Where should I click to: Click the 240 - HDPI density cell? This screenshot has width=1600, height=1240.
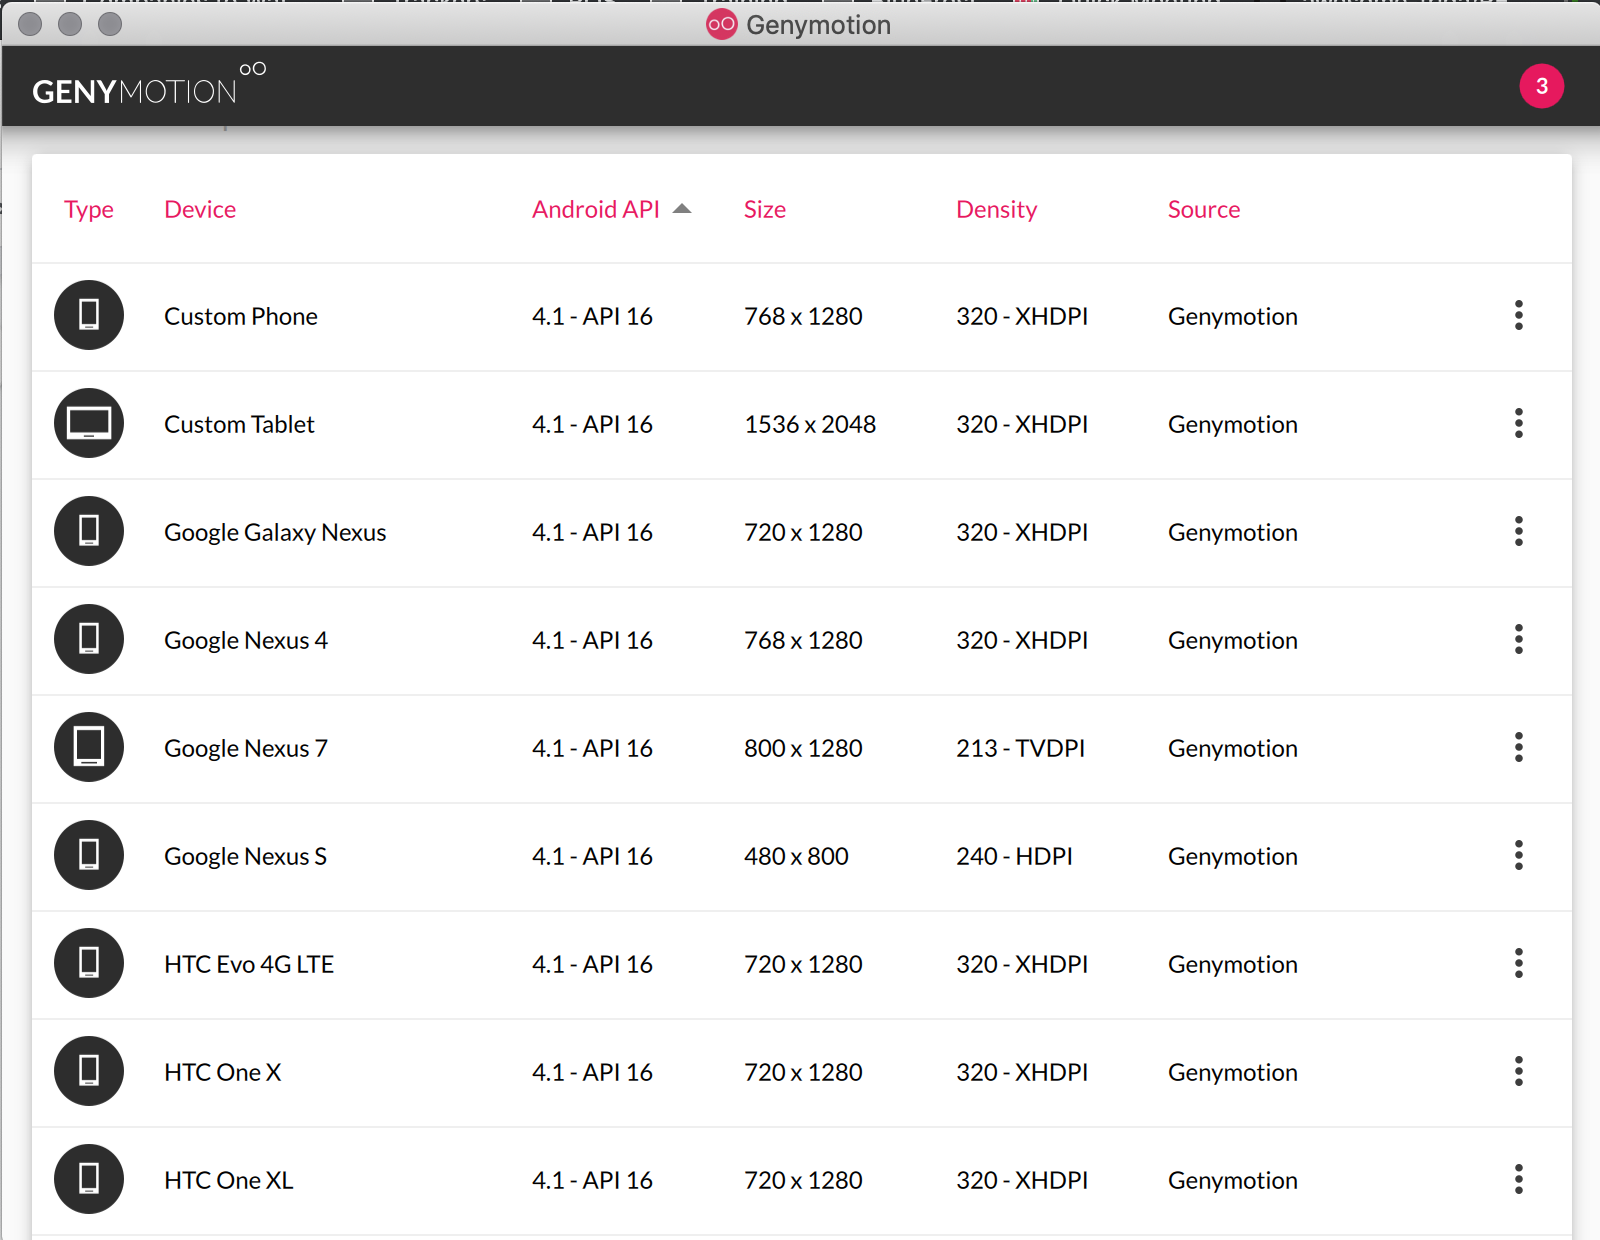click(x=1014, y=856)
